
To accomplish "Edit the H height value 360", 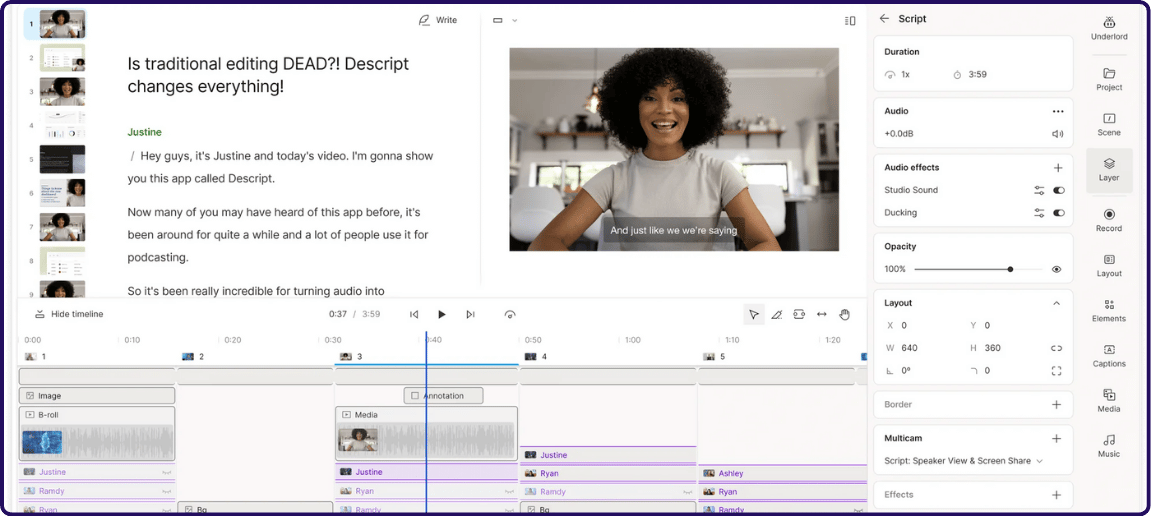I will point(992,348).
